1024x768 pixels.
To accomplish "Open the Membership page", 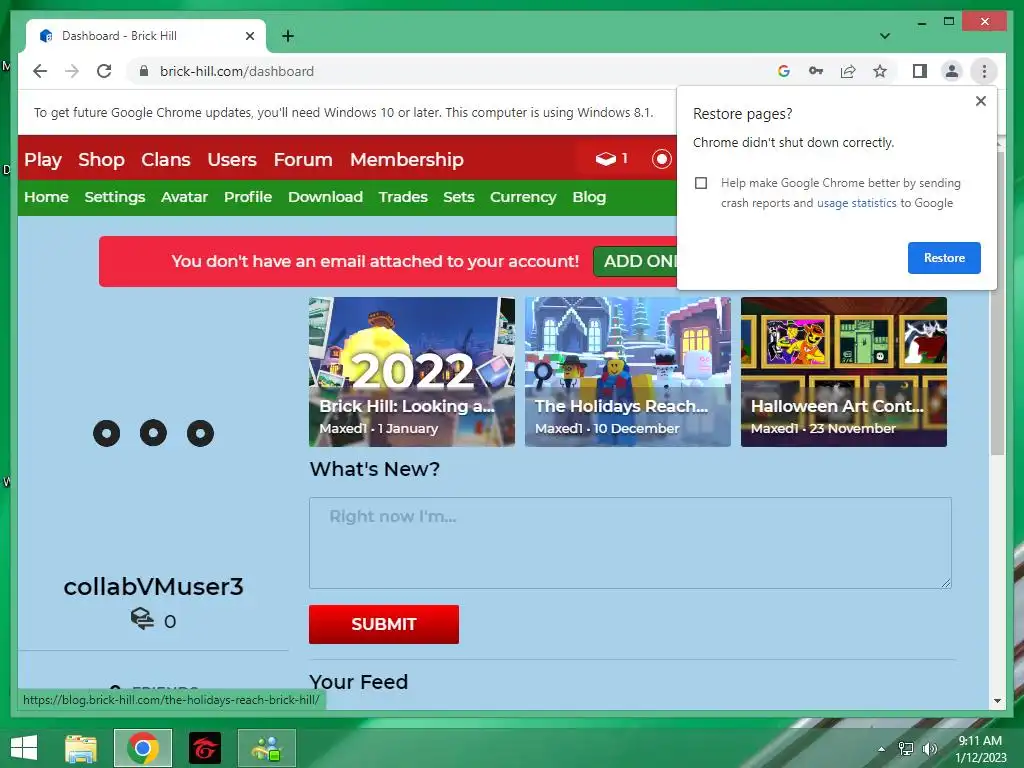I will tap(407, 159).
